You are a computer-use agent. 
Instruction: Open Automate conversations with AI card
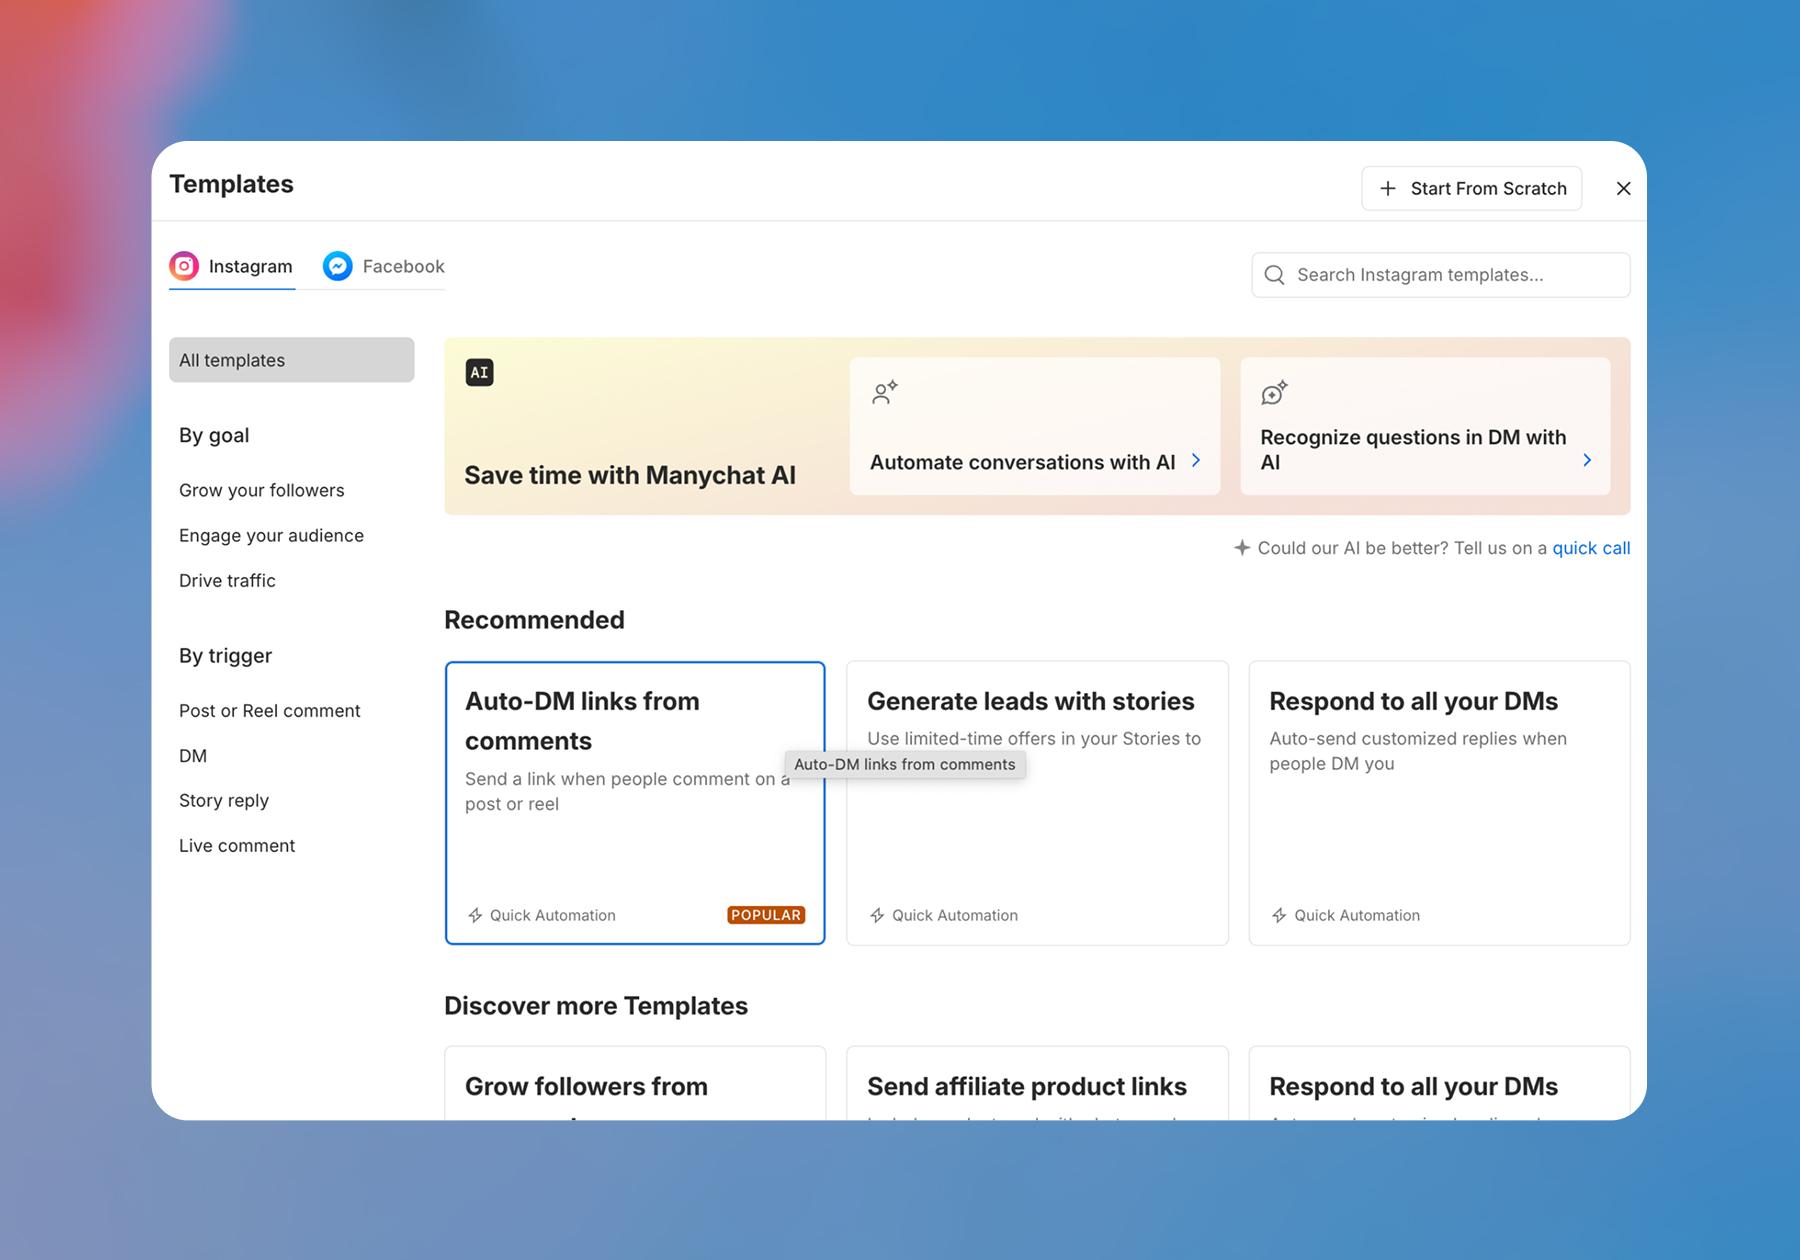tap(1035, 426)
